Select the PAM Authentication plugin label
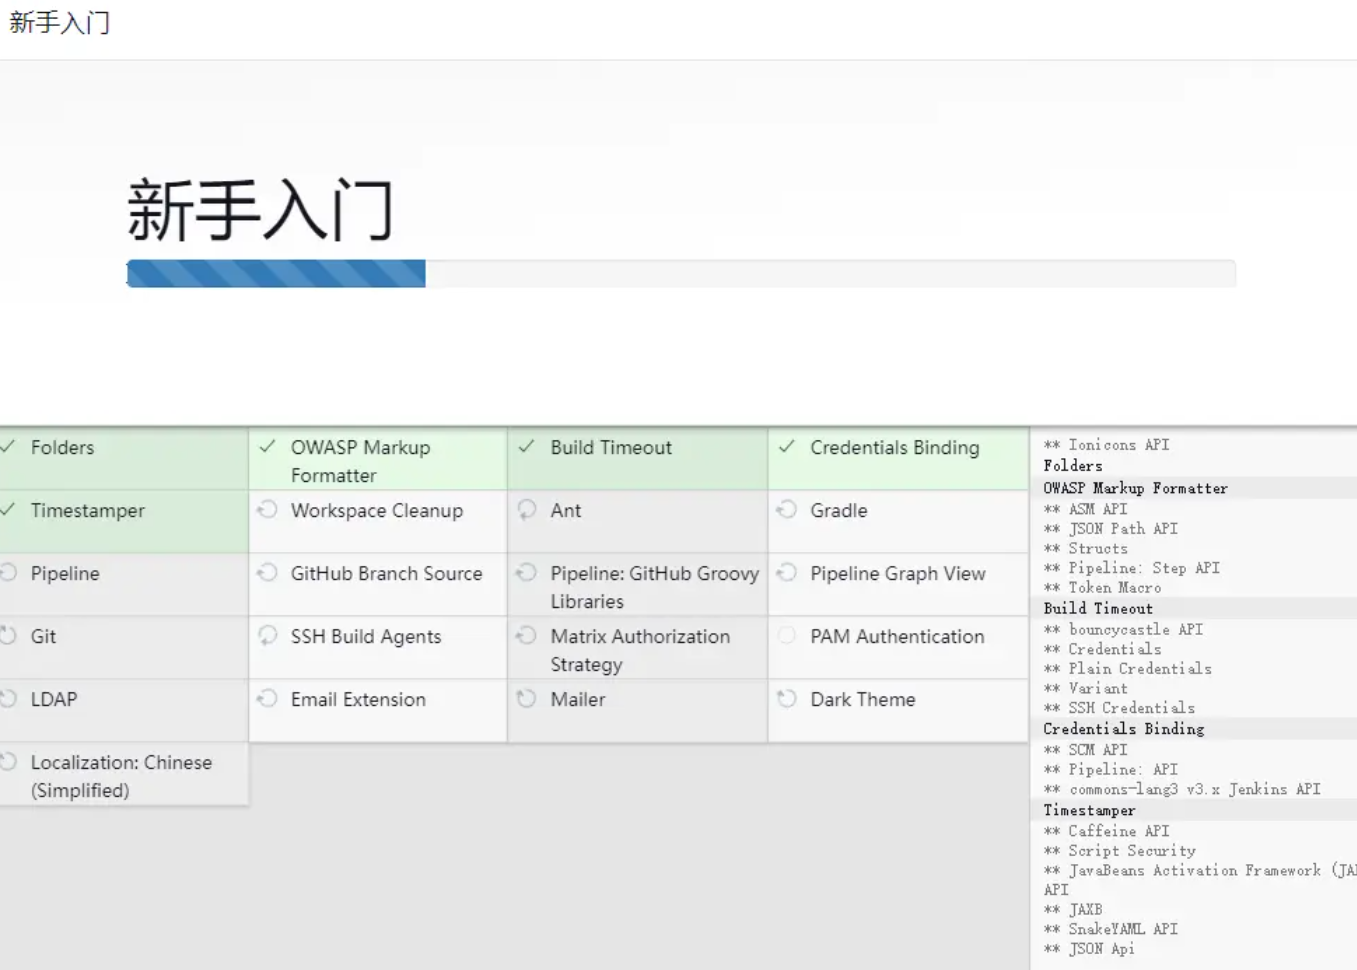 tap(897, 636)
